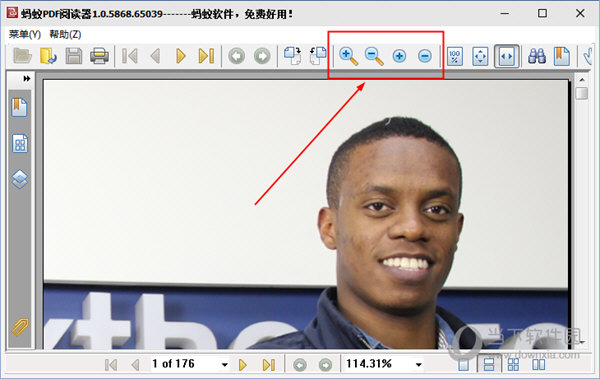
Task: Click the blue plus zoom button
Action: (399, 56)
